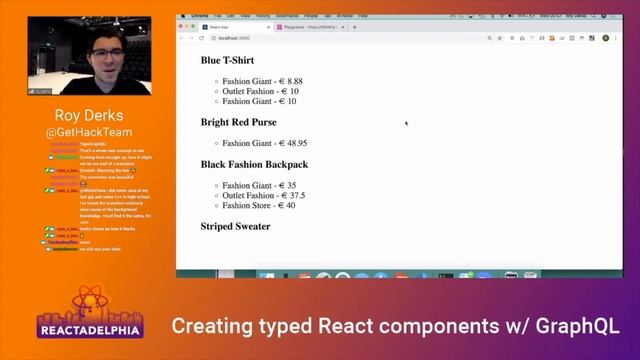Click the Outlet Fashion - € 37.5 row
Viewport: 640px width, 360px height.
[264, 195]
